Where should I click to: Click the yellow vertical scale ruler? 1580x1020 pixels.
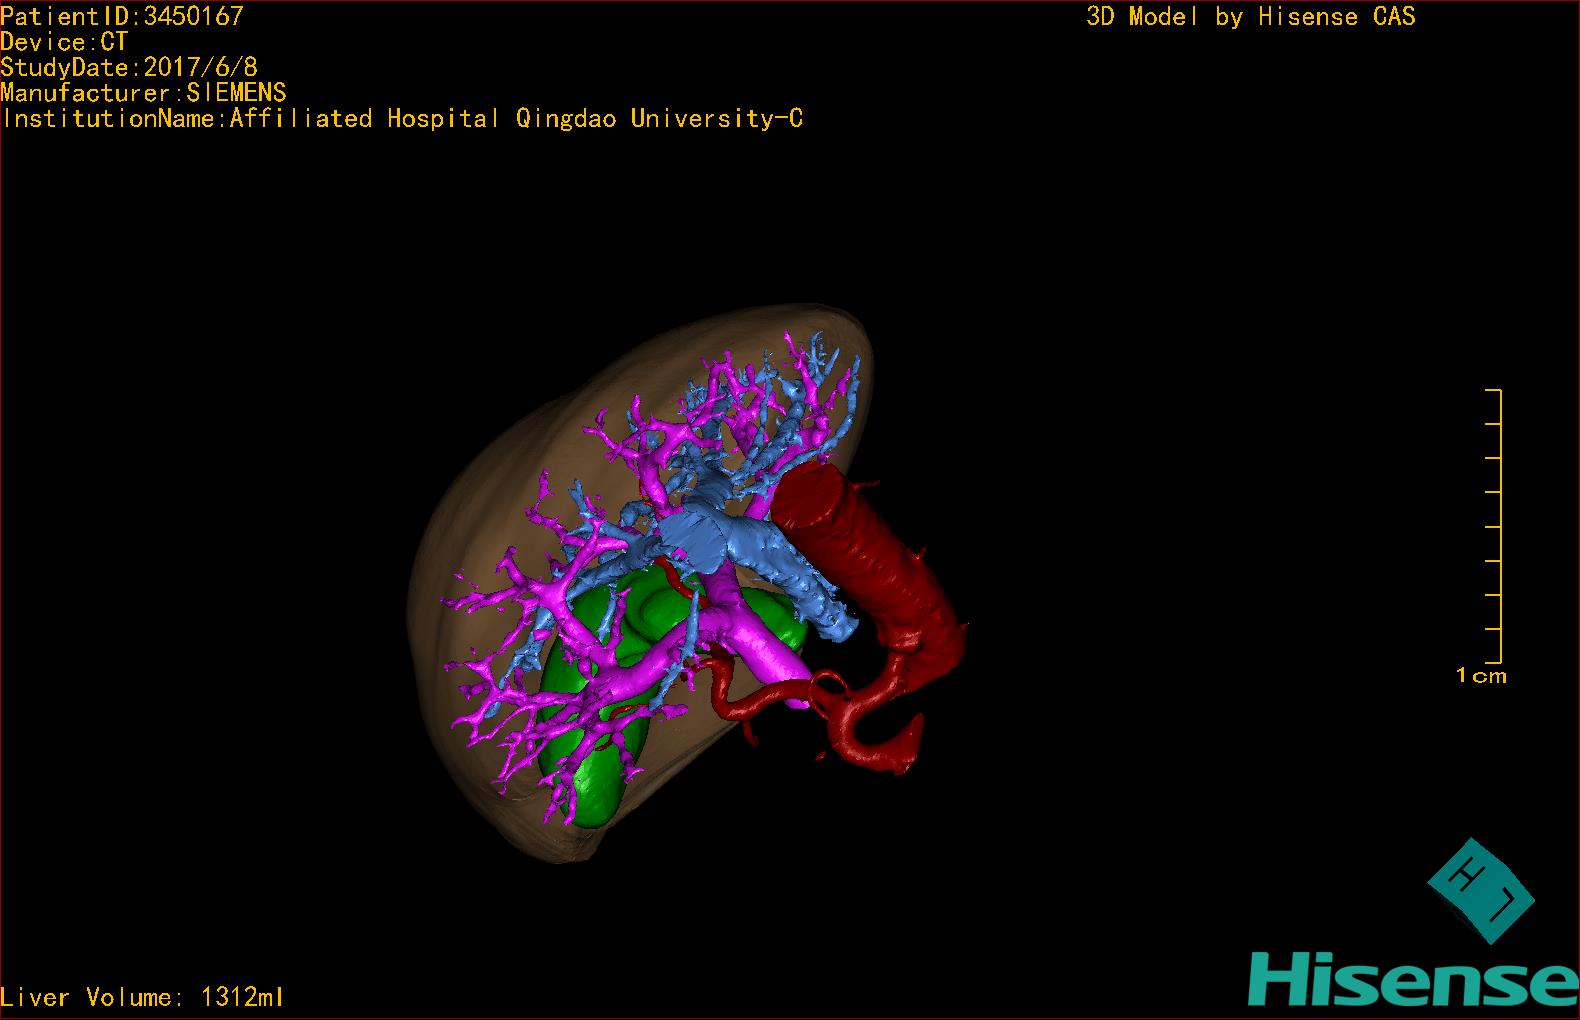[1494, 527]
